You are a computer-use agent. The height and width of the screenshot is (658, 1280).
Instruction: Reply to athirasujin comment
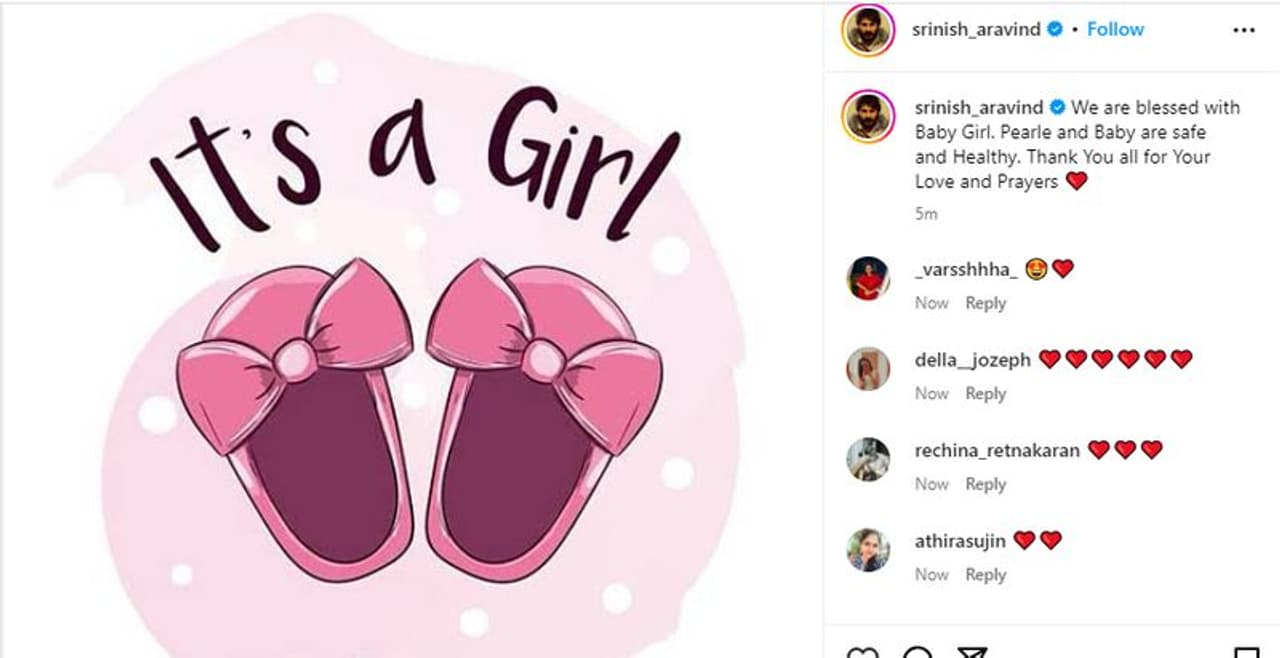(985, 575)
